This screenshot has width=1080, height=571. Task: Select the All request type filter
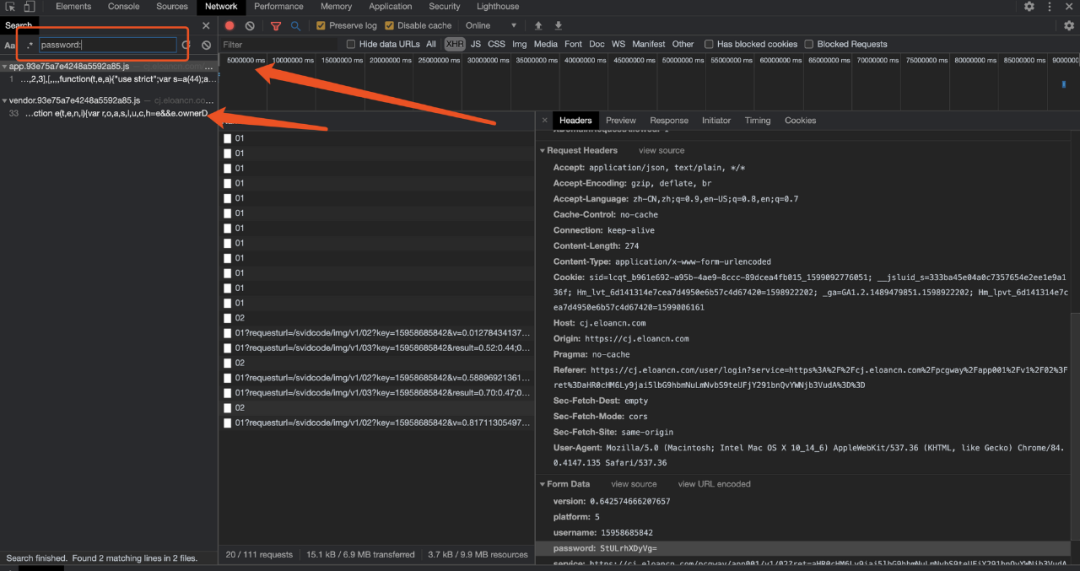point(431,44)
